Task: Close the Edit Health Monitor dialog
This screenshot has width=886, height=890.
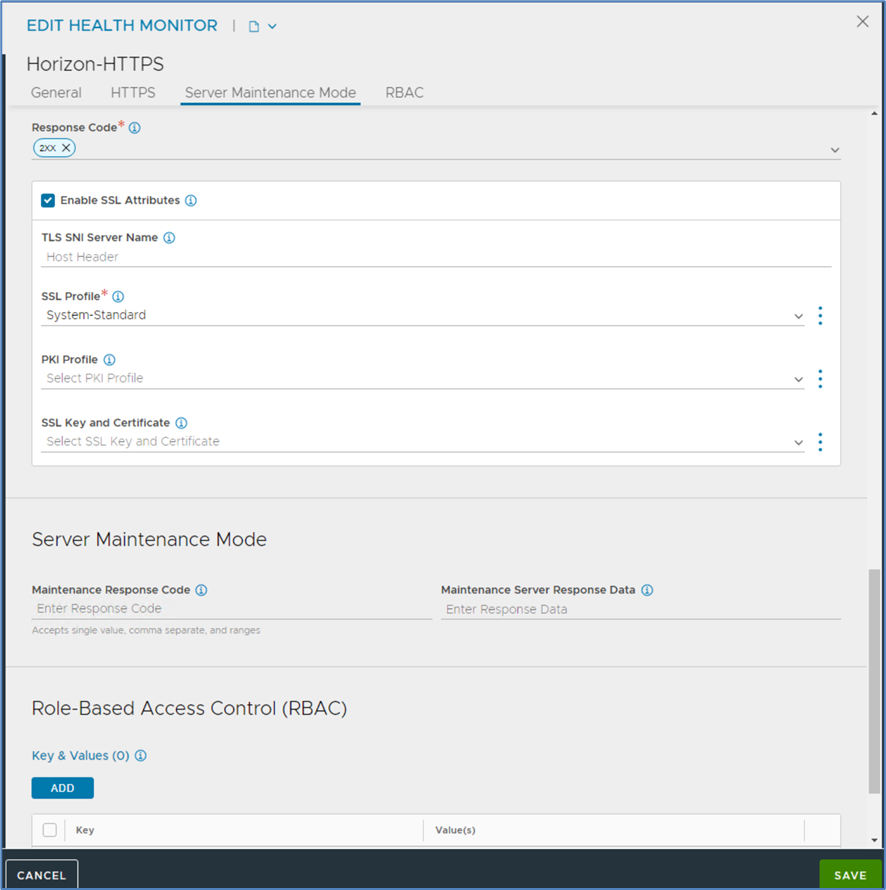Action: point(862,22)
